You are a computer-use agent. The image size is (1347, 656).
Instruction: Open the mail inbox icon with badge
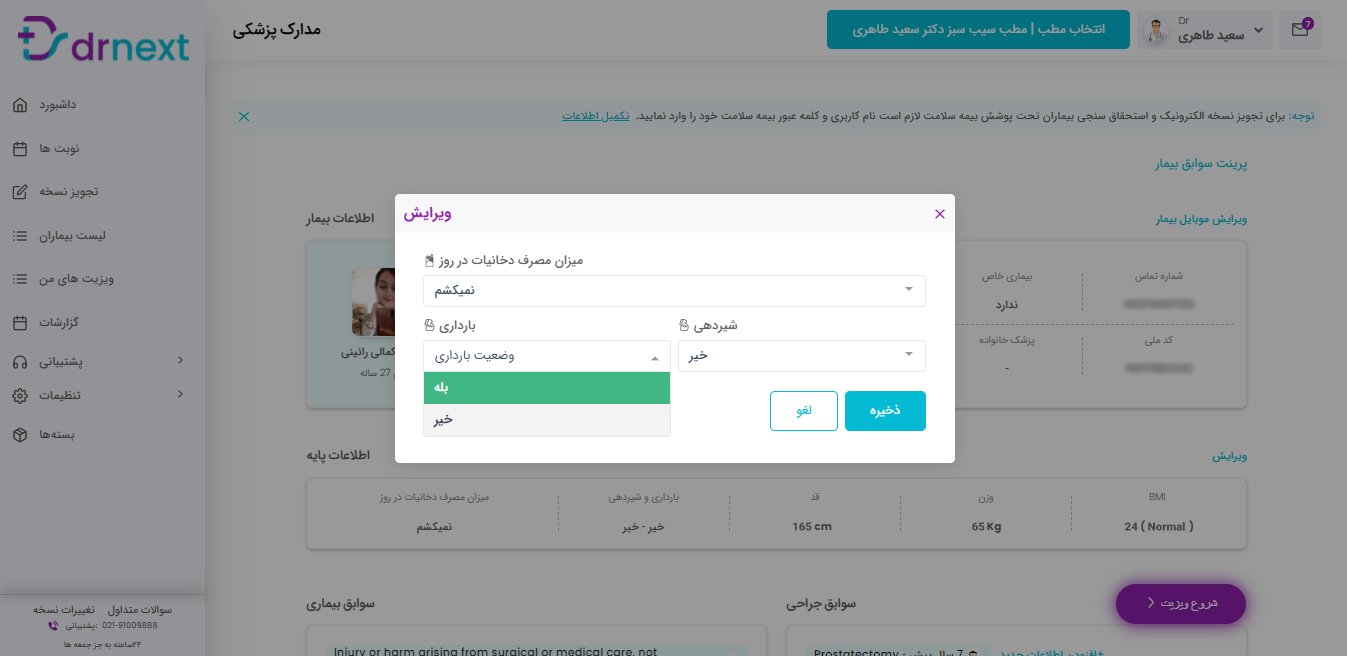(1300, 30)
